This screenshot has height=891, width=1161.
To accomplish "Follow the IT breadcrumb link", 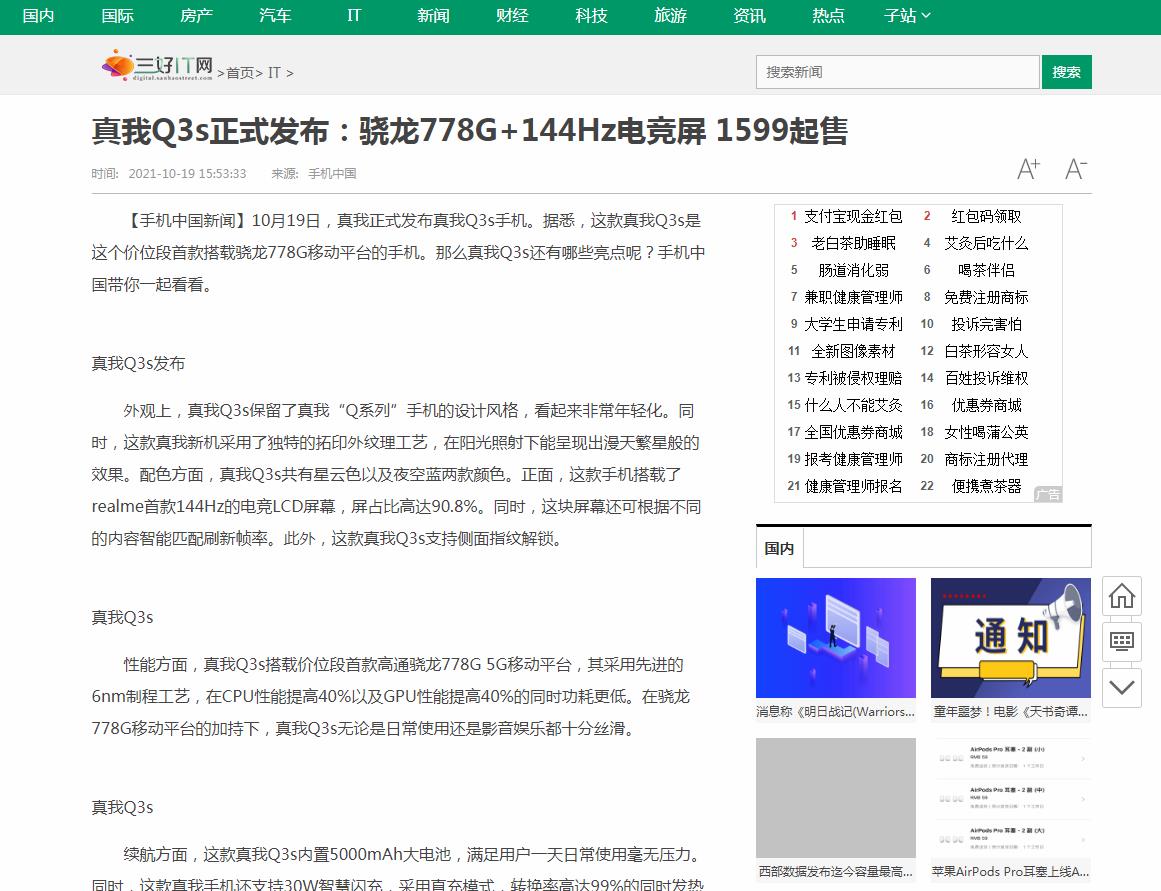I will click(x=274, y=73).
